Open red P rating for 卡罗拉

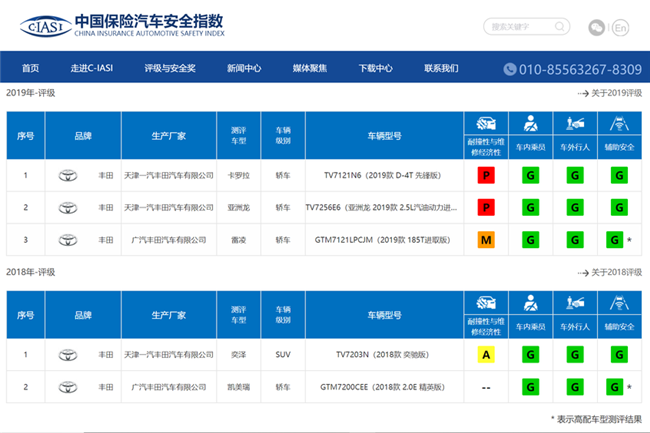[486, 175]
